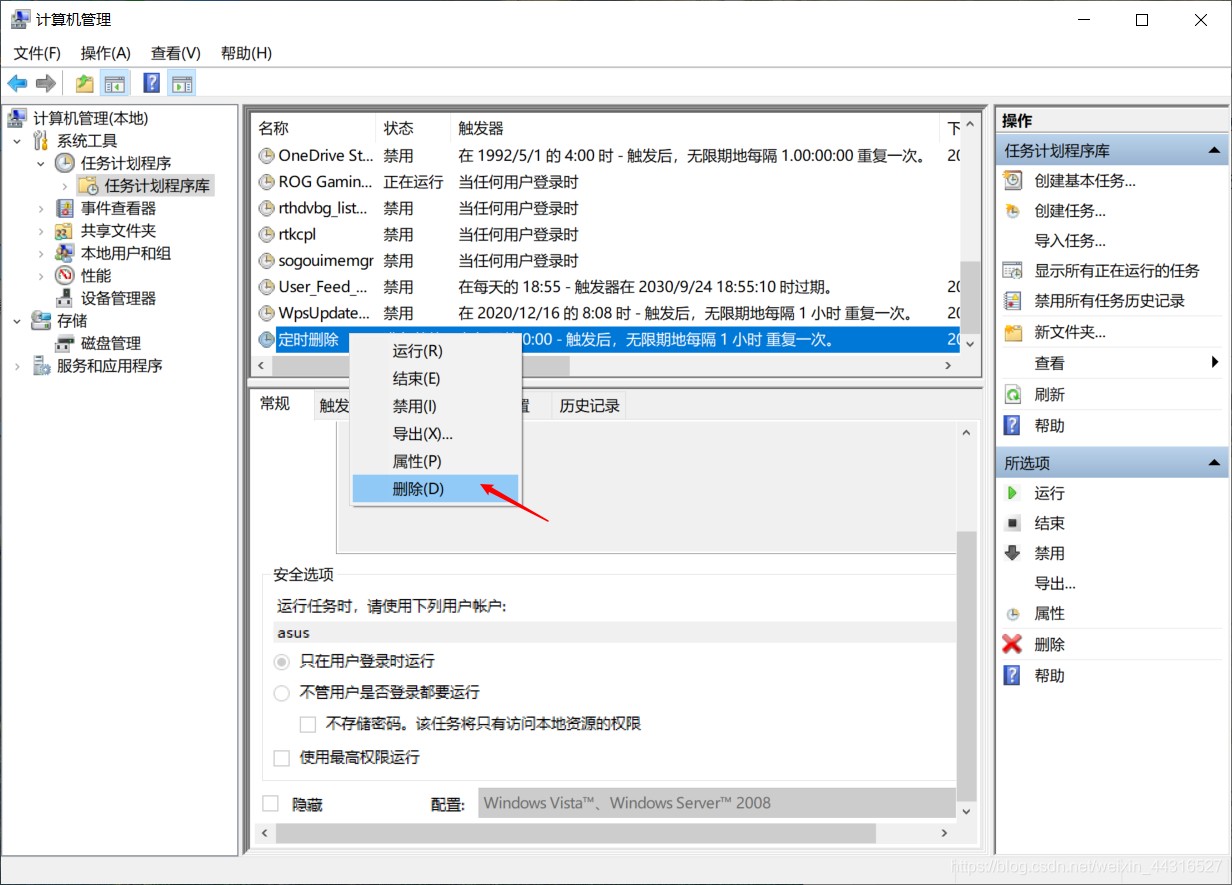Viewport: 1232px width, 885px height.
Task: Choose 结束(E) in the context menu
Action: (x=435, y=379)
